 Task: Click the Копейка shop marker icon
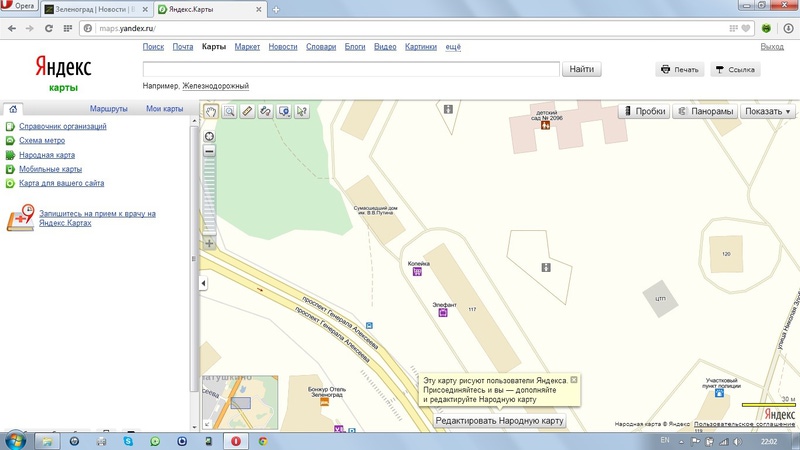tap(417, 272)
